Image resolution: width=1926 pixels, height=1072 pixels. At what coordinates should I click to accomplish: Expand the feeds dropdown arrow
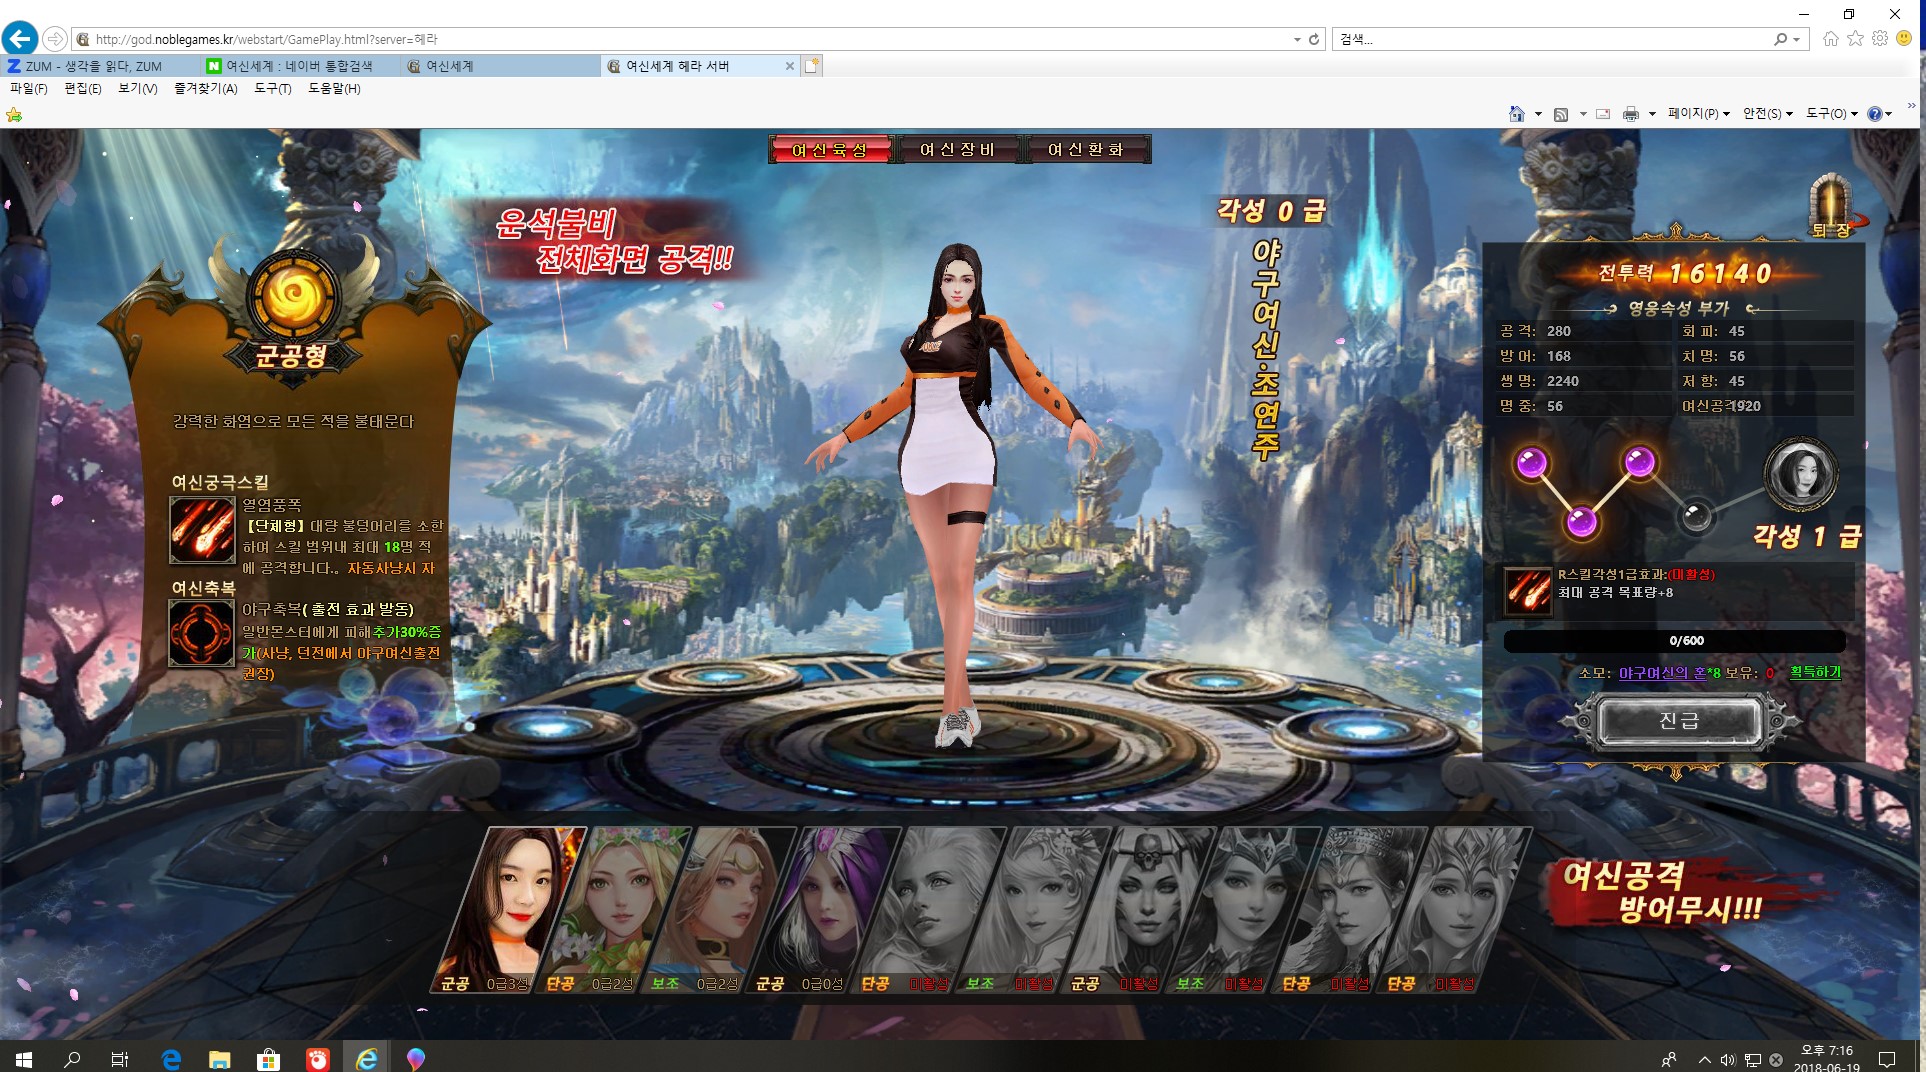[1583, 114]
